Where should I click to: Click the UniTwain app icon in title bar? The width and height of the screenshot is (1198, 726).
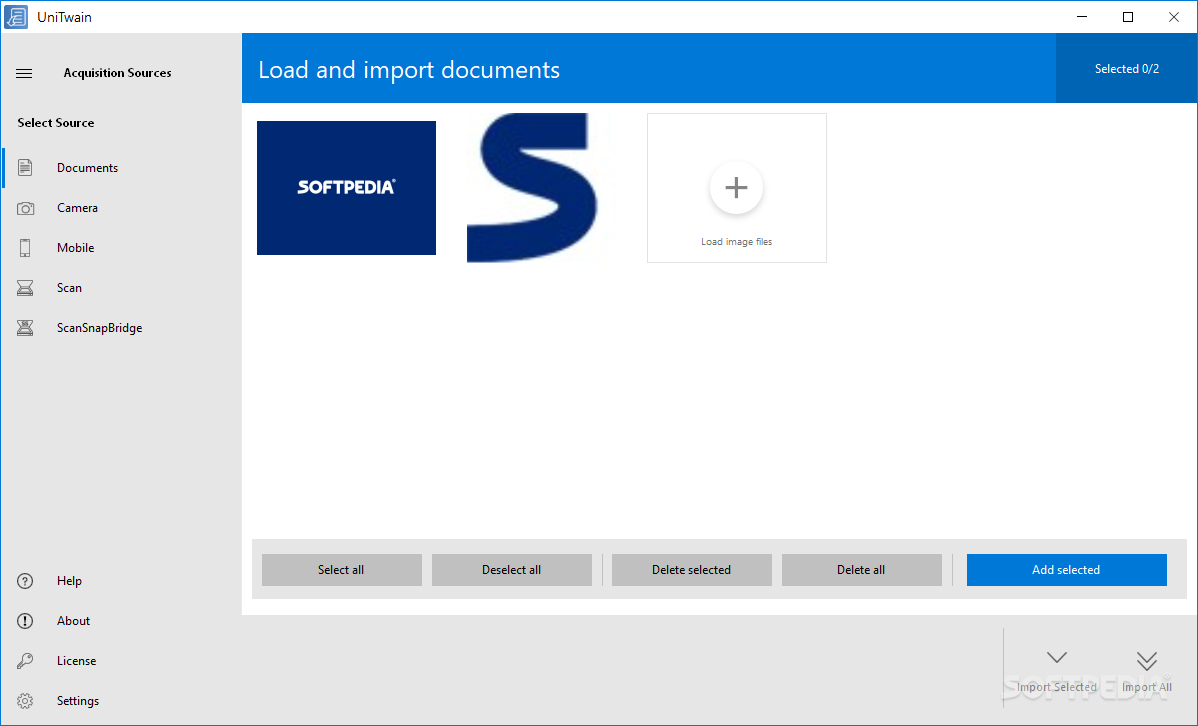(16, 17)
